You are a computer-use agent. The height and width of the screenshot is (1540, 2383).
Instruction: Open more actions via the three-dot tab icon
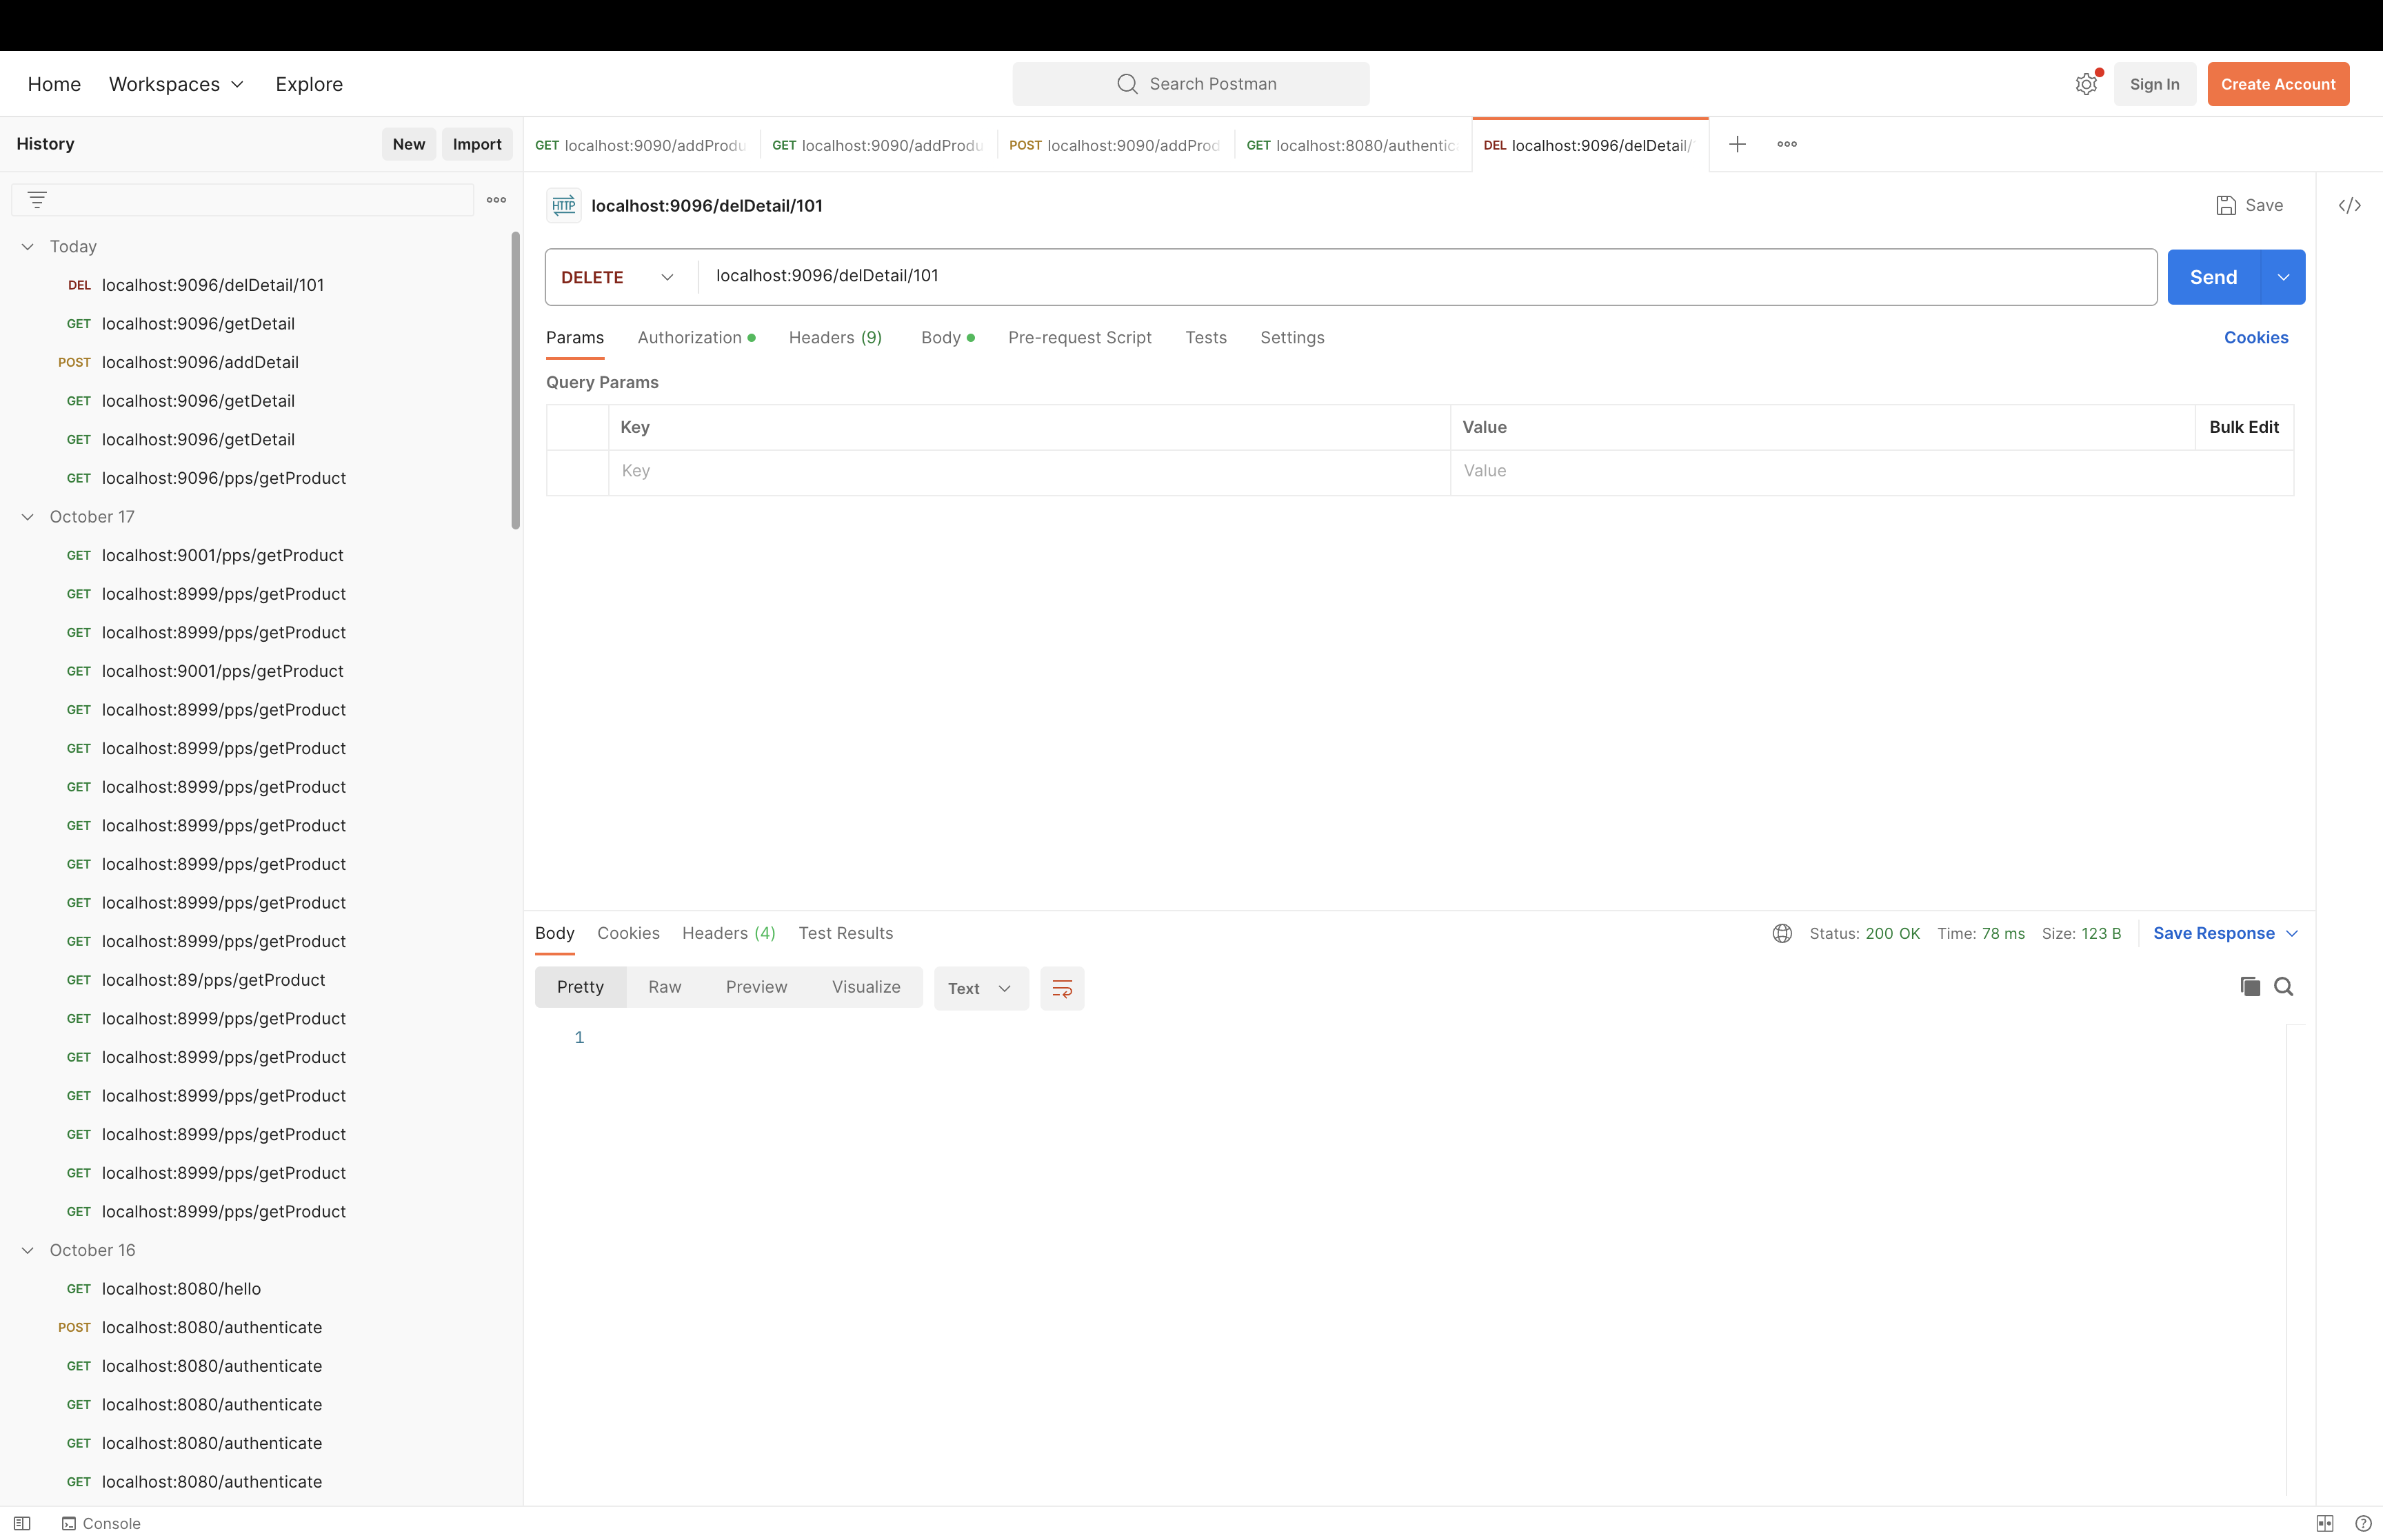click(1786, 144)
